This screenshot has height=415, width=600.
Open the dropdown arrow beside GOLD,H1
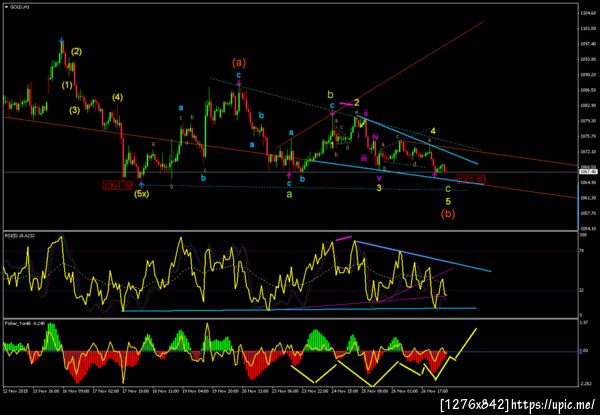(6, 7)
